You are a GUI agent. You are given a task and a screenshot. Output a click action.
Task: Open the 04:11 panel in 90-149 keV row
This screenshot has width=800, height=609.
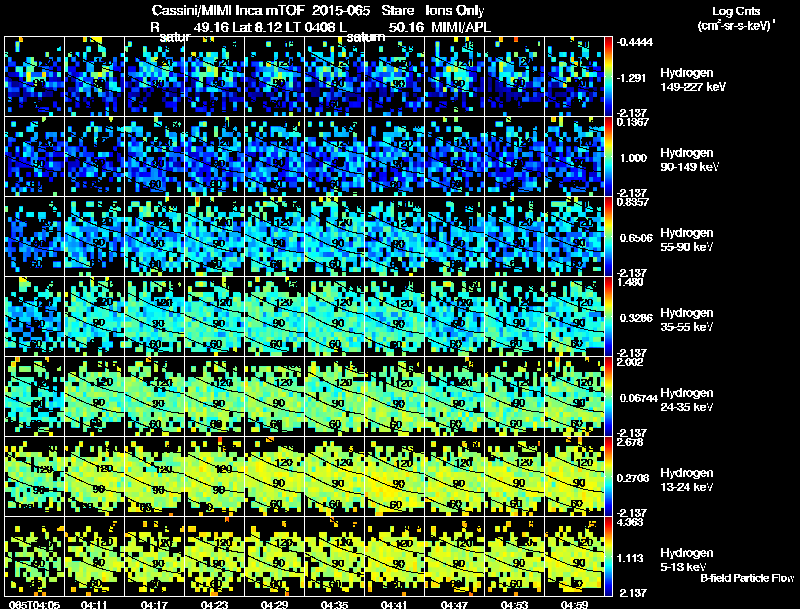tap(94, 157)
